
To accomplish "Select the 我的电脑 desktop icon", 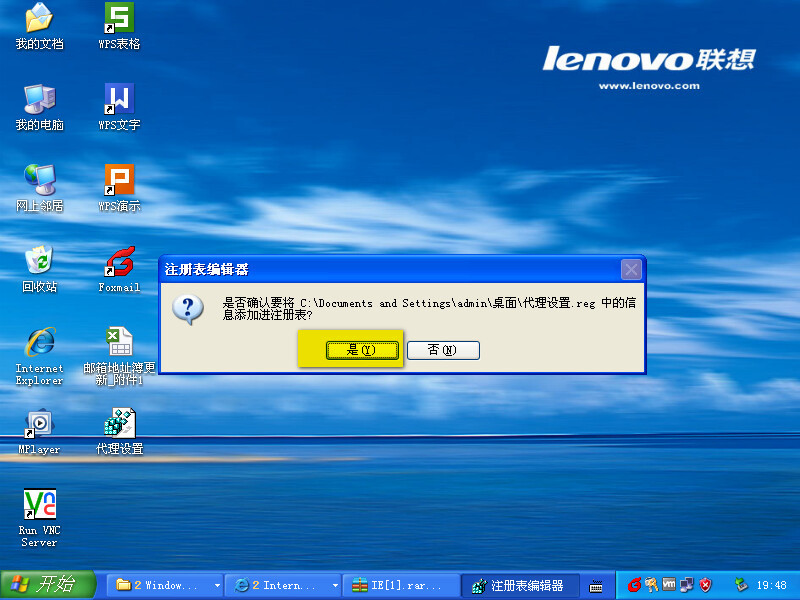I will (x=39, y=99).
